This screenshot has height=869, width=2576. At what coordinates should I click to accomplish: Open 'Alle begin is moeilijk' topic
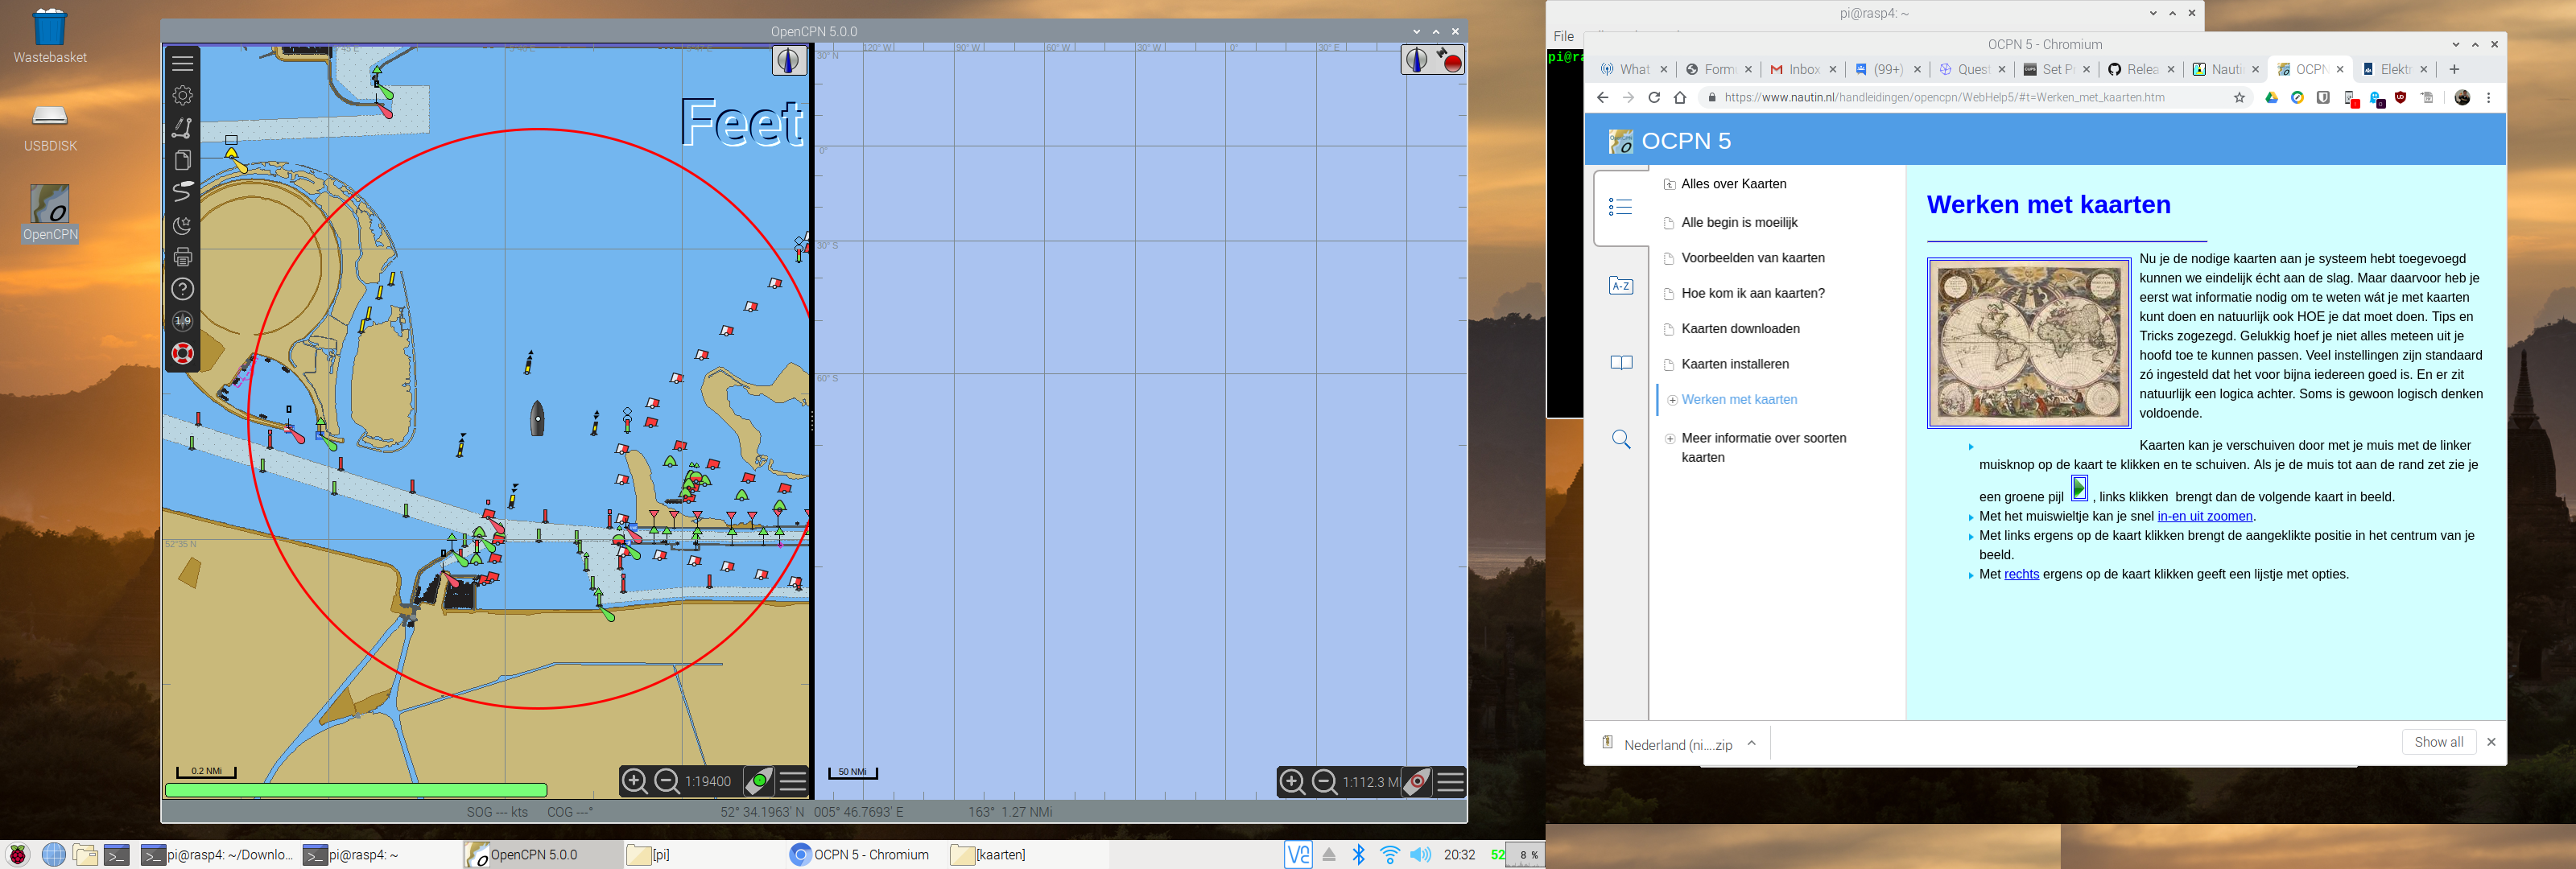1739,223
